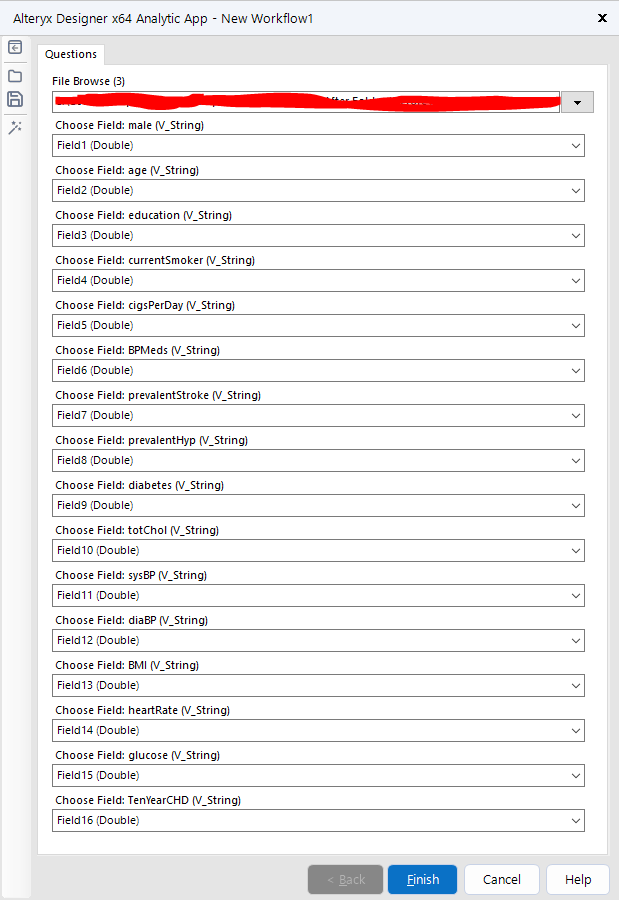Open Help for the analytic app

point(578,879)
